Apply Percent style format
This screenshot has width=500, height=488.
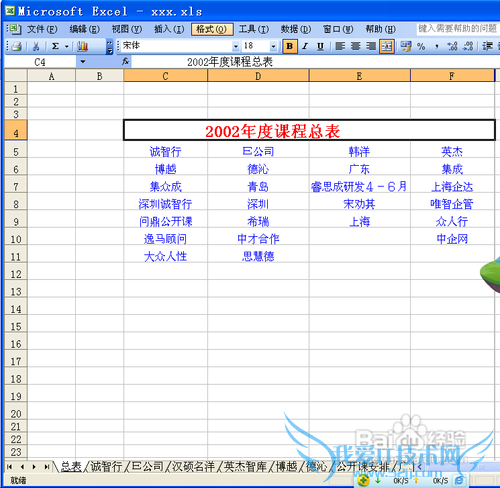coord(421,46)
